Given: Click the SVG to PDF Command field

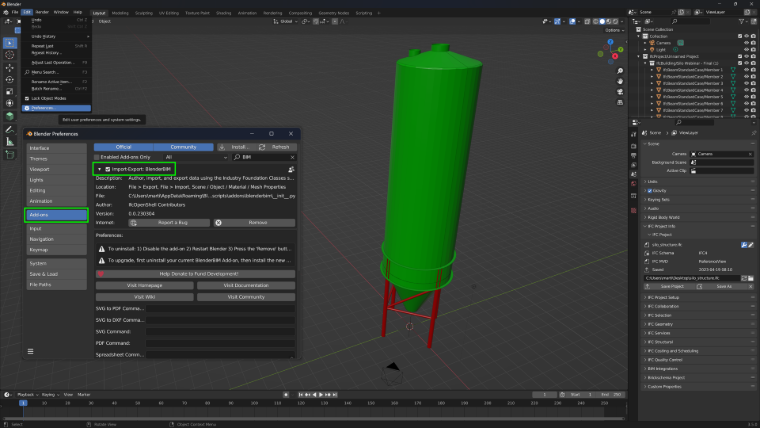Looking at the screenshot, I should point(220,308).
